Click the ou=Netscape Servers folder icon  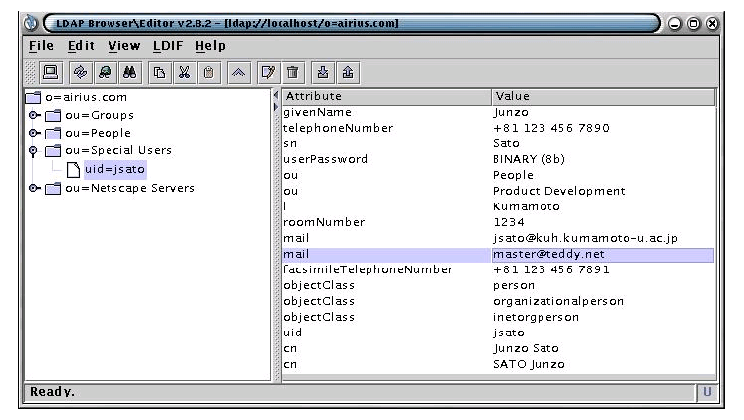pyautogui.click(x=53, y=188)
